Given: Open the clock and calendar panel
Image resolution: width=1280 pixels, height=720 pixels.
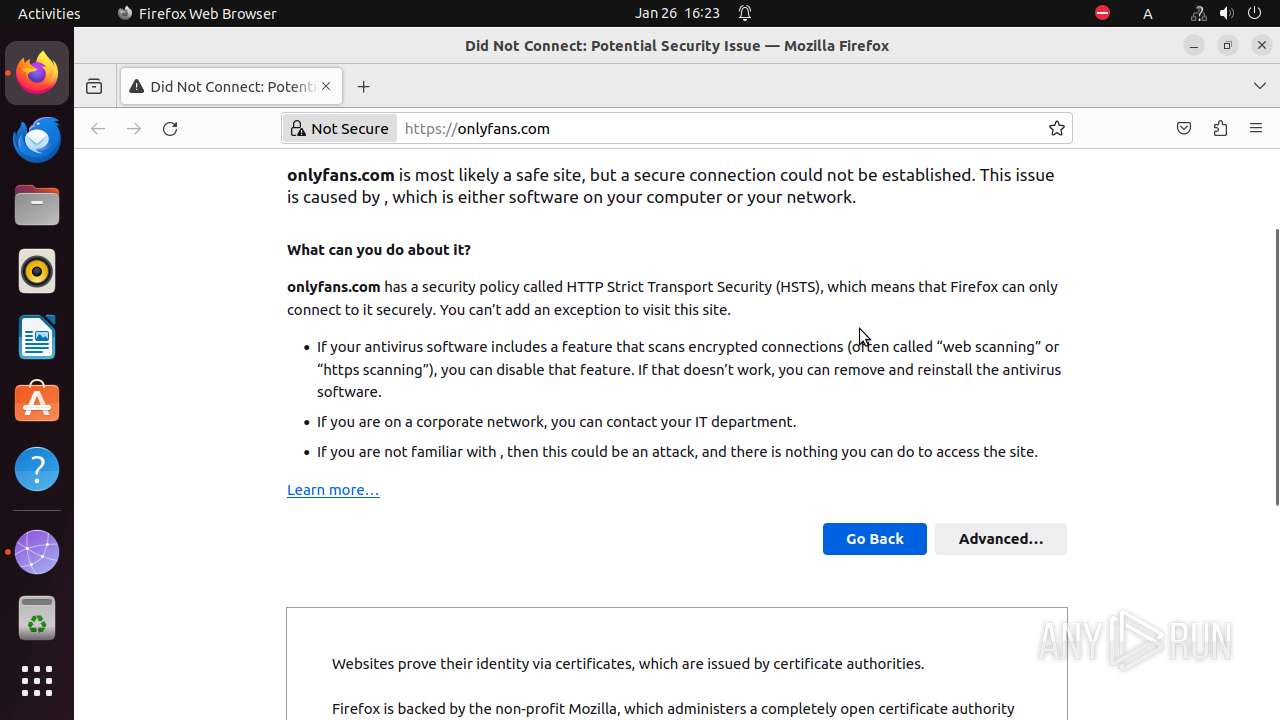Looking at the screenshot, I should pyautogui.click(x=677, y=13).
